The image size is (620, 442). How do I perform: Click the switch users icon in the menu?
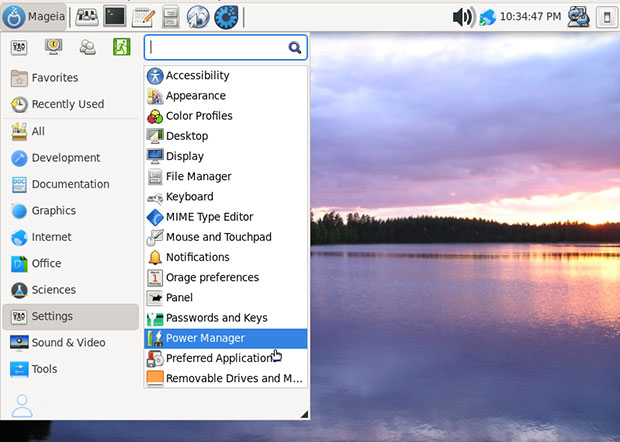coord(87,47)
